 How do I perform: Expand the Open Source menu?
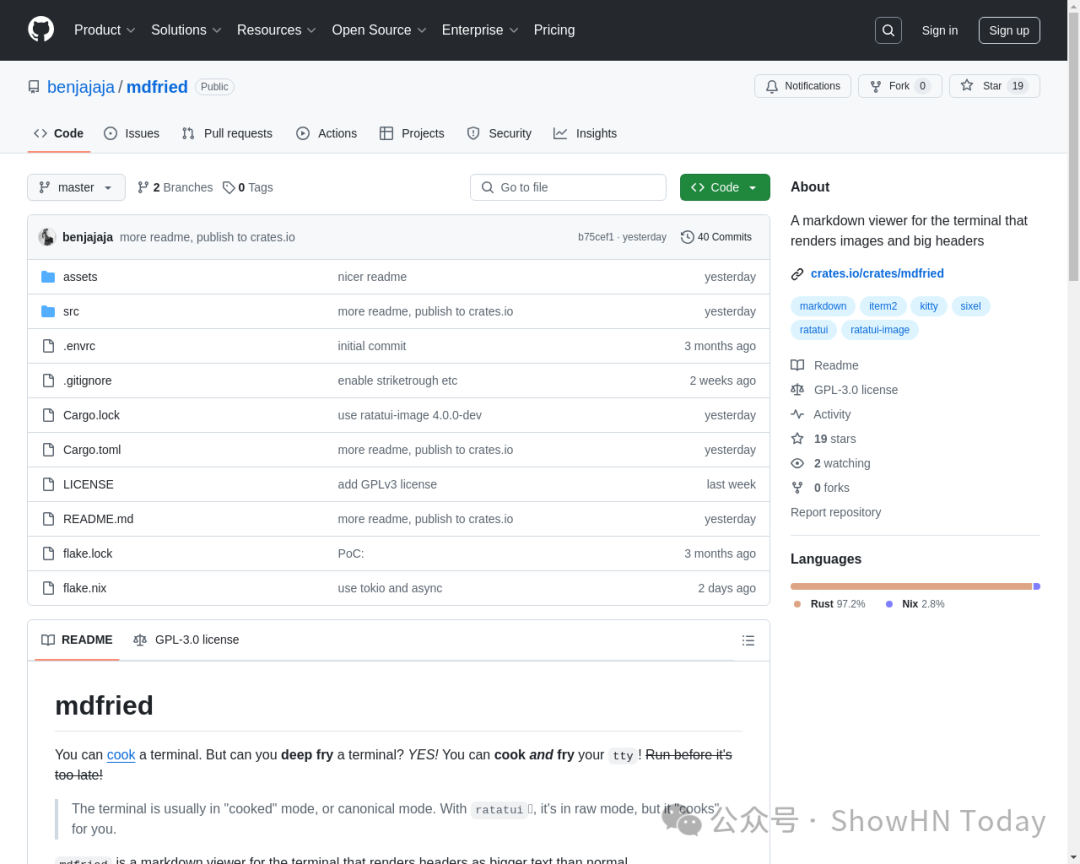[379, 30]
